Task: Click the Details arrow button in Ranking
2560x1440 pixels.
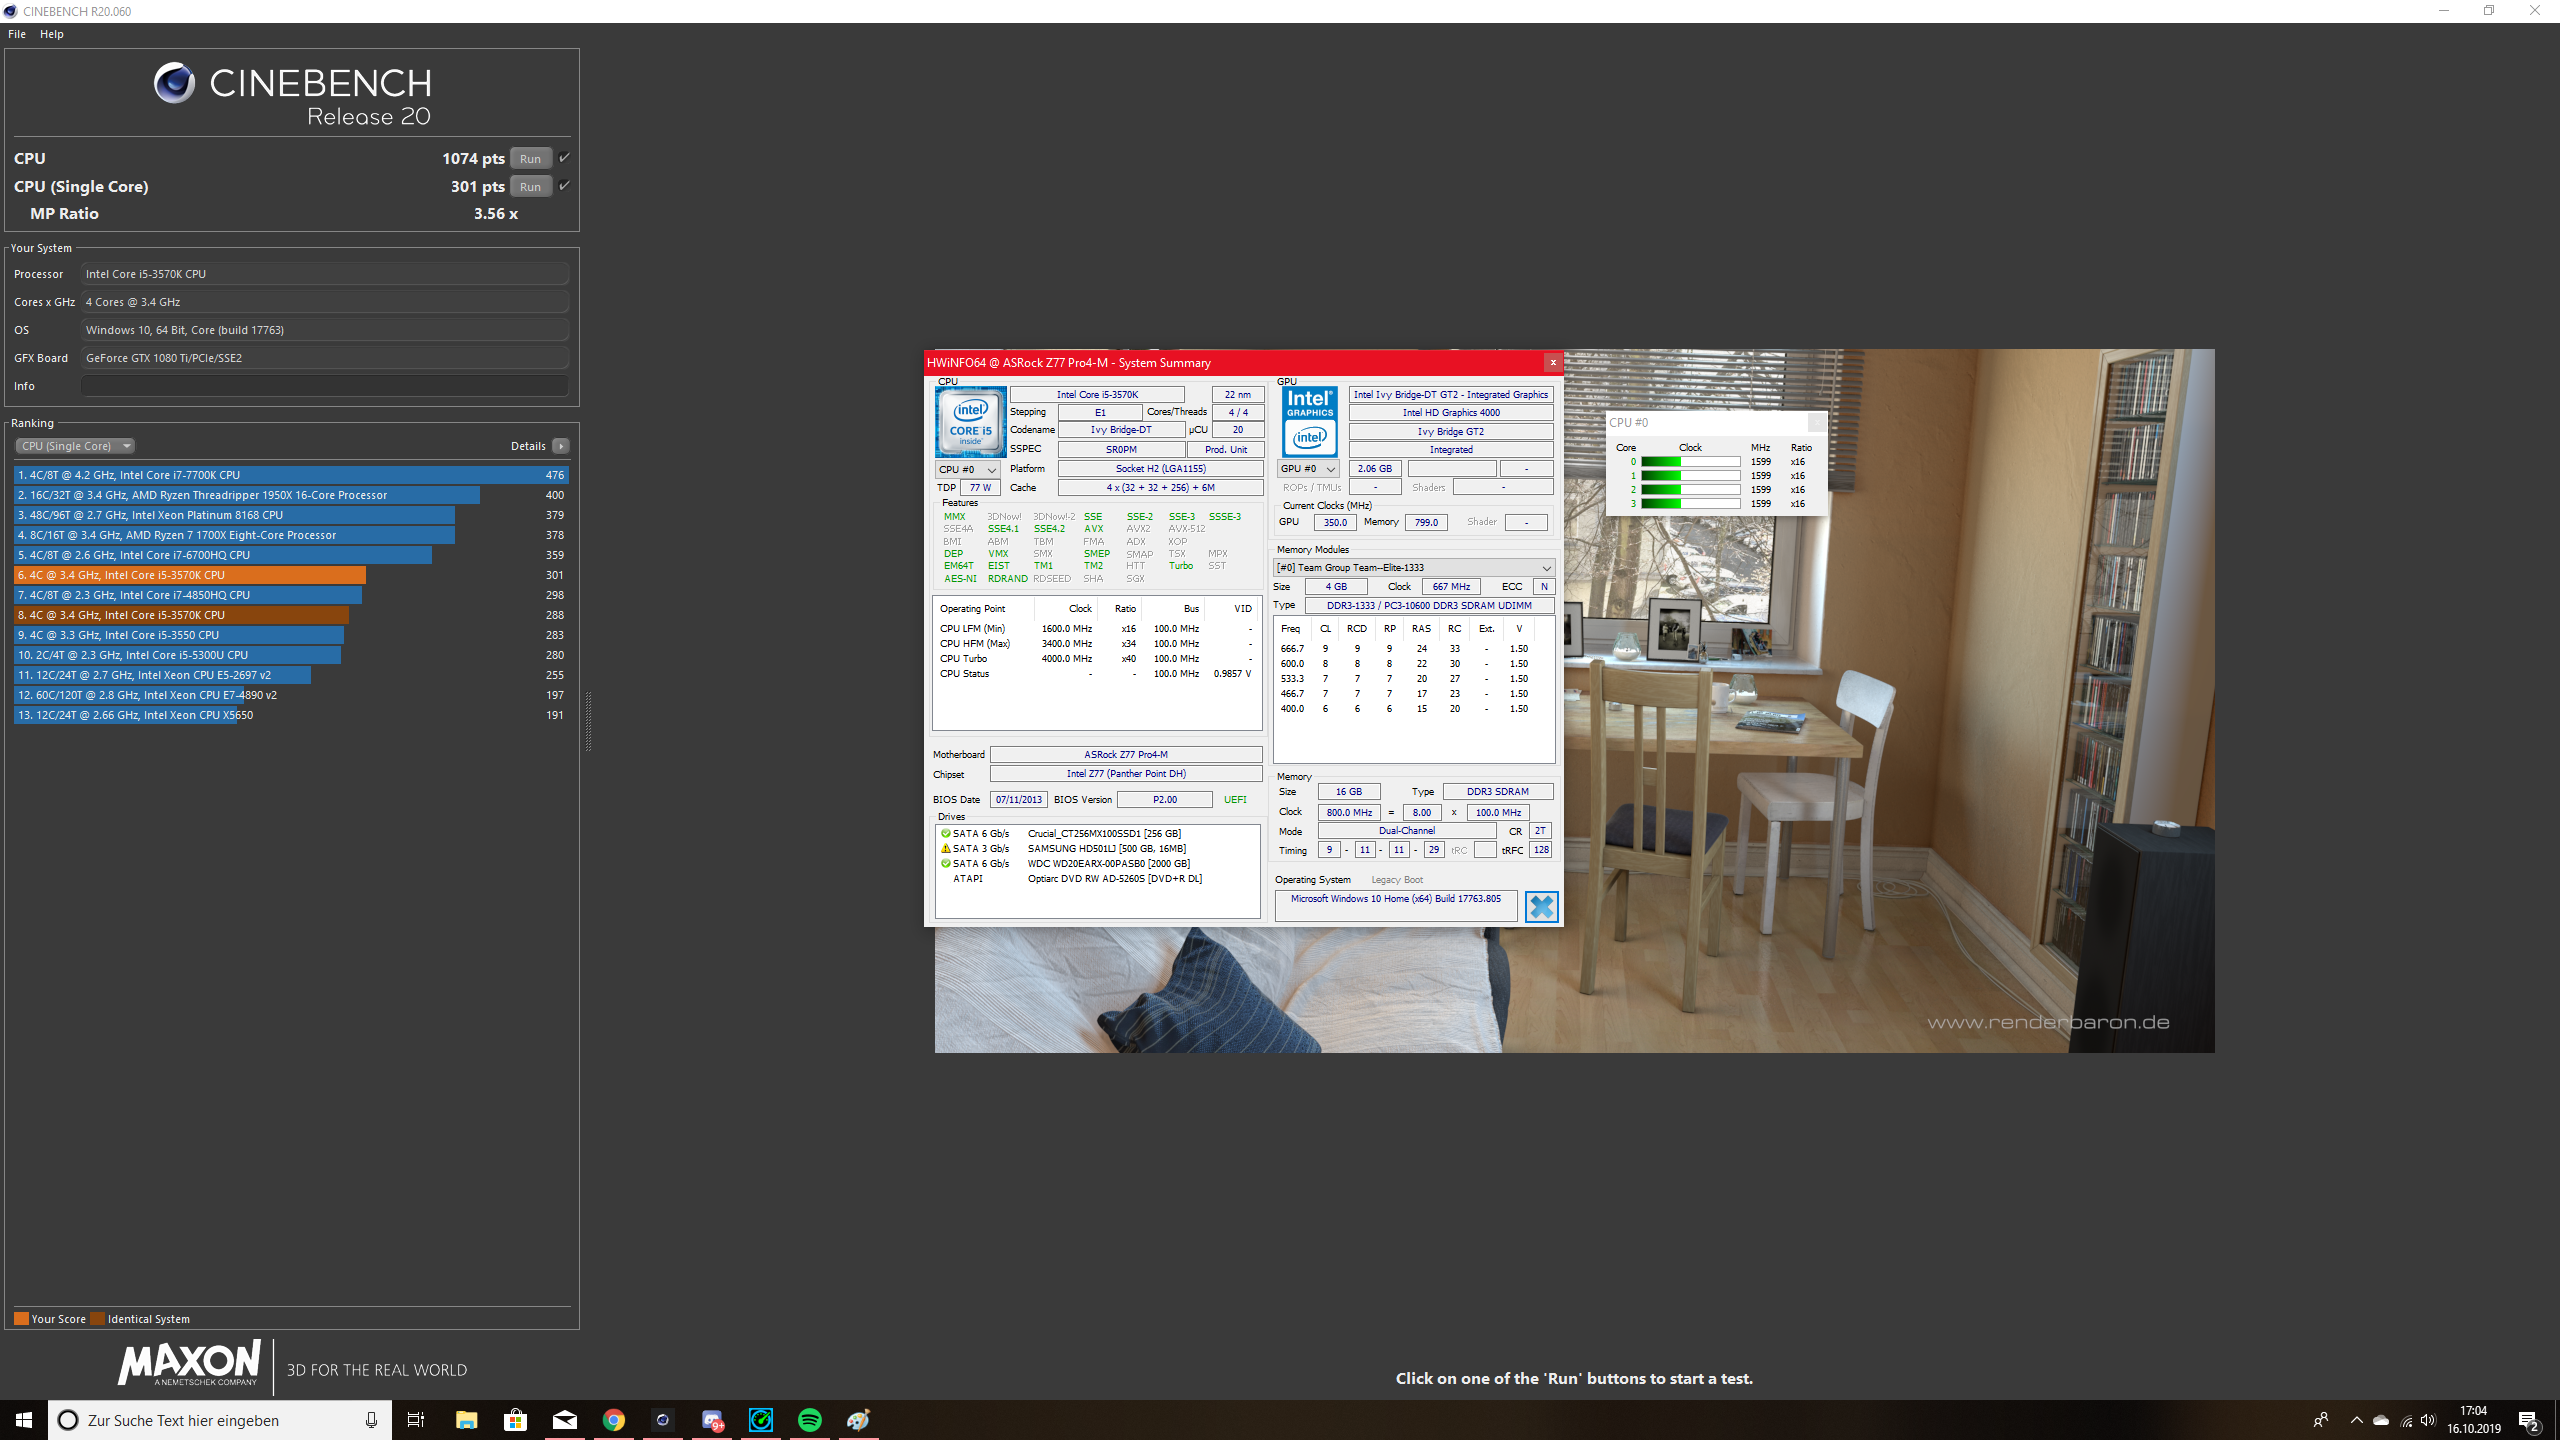Action: (x=561, y=446)
